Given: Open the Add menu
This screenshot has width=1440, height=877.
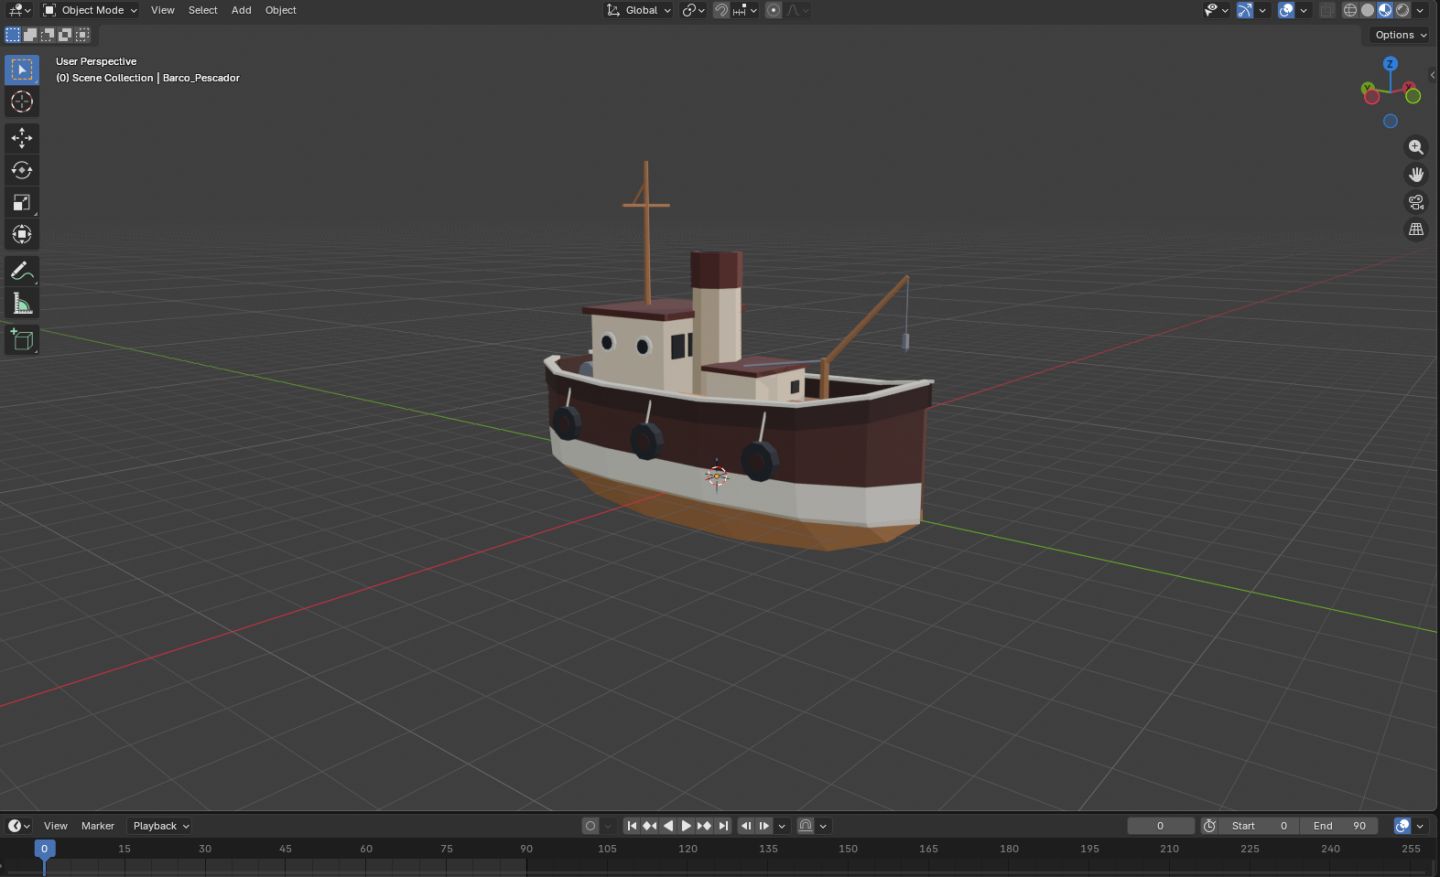Looking at the screenshot, I should 241,10.
